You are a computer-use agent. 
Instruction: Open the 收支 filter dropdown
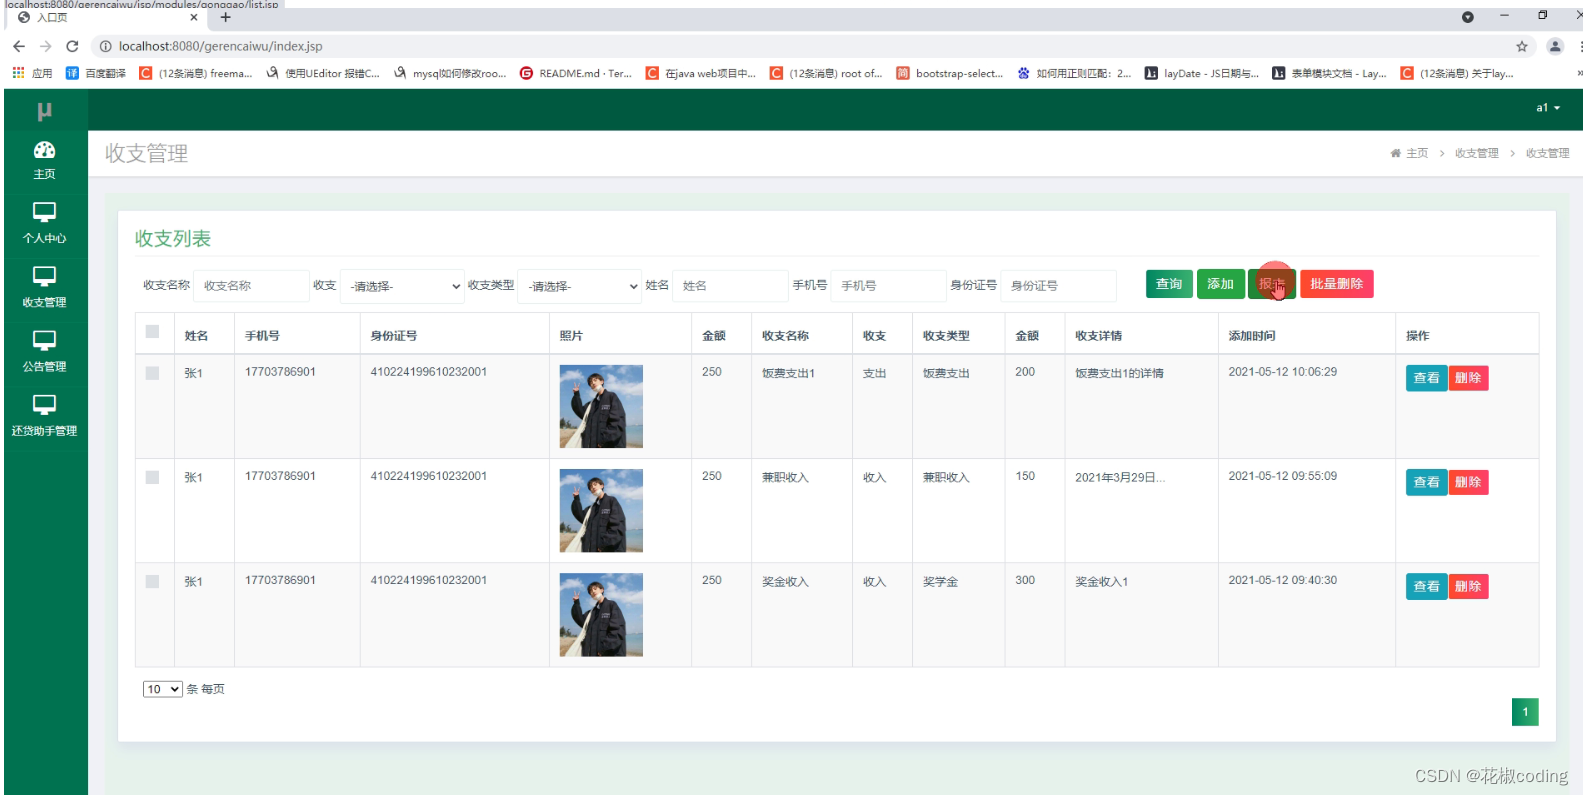pyautogui.click(x=402, y=286)
